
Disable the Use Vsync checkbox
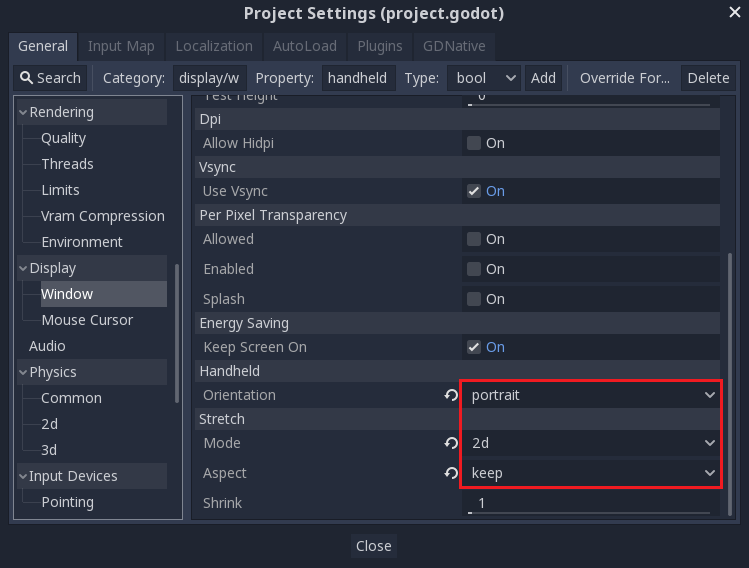point(474,191)
